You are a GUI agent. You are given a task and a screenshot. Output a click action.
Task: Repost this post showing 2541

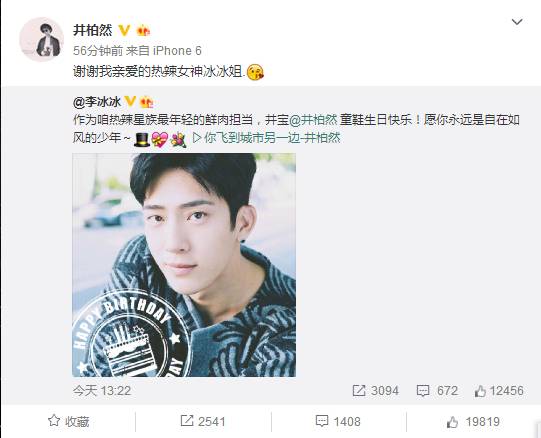(x=203, y=421)
